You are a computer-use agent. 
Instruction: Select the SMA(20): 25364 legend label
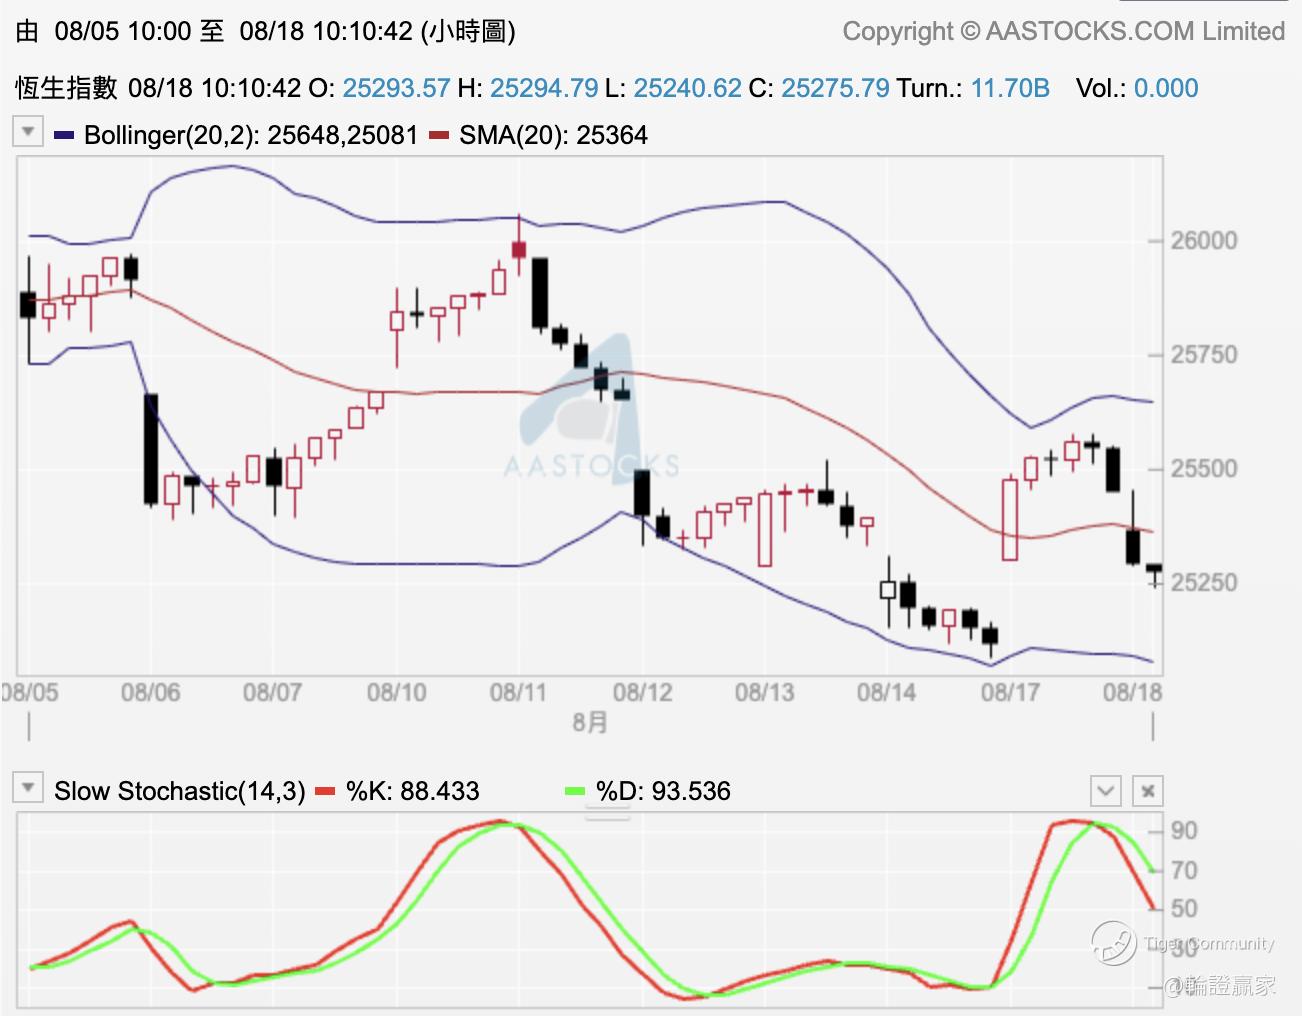pyautogui.click(x=553, y=135)
